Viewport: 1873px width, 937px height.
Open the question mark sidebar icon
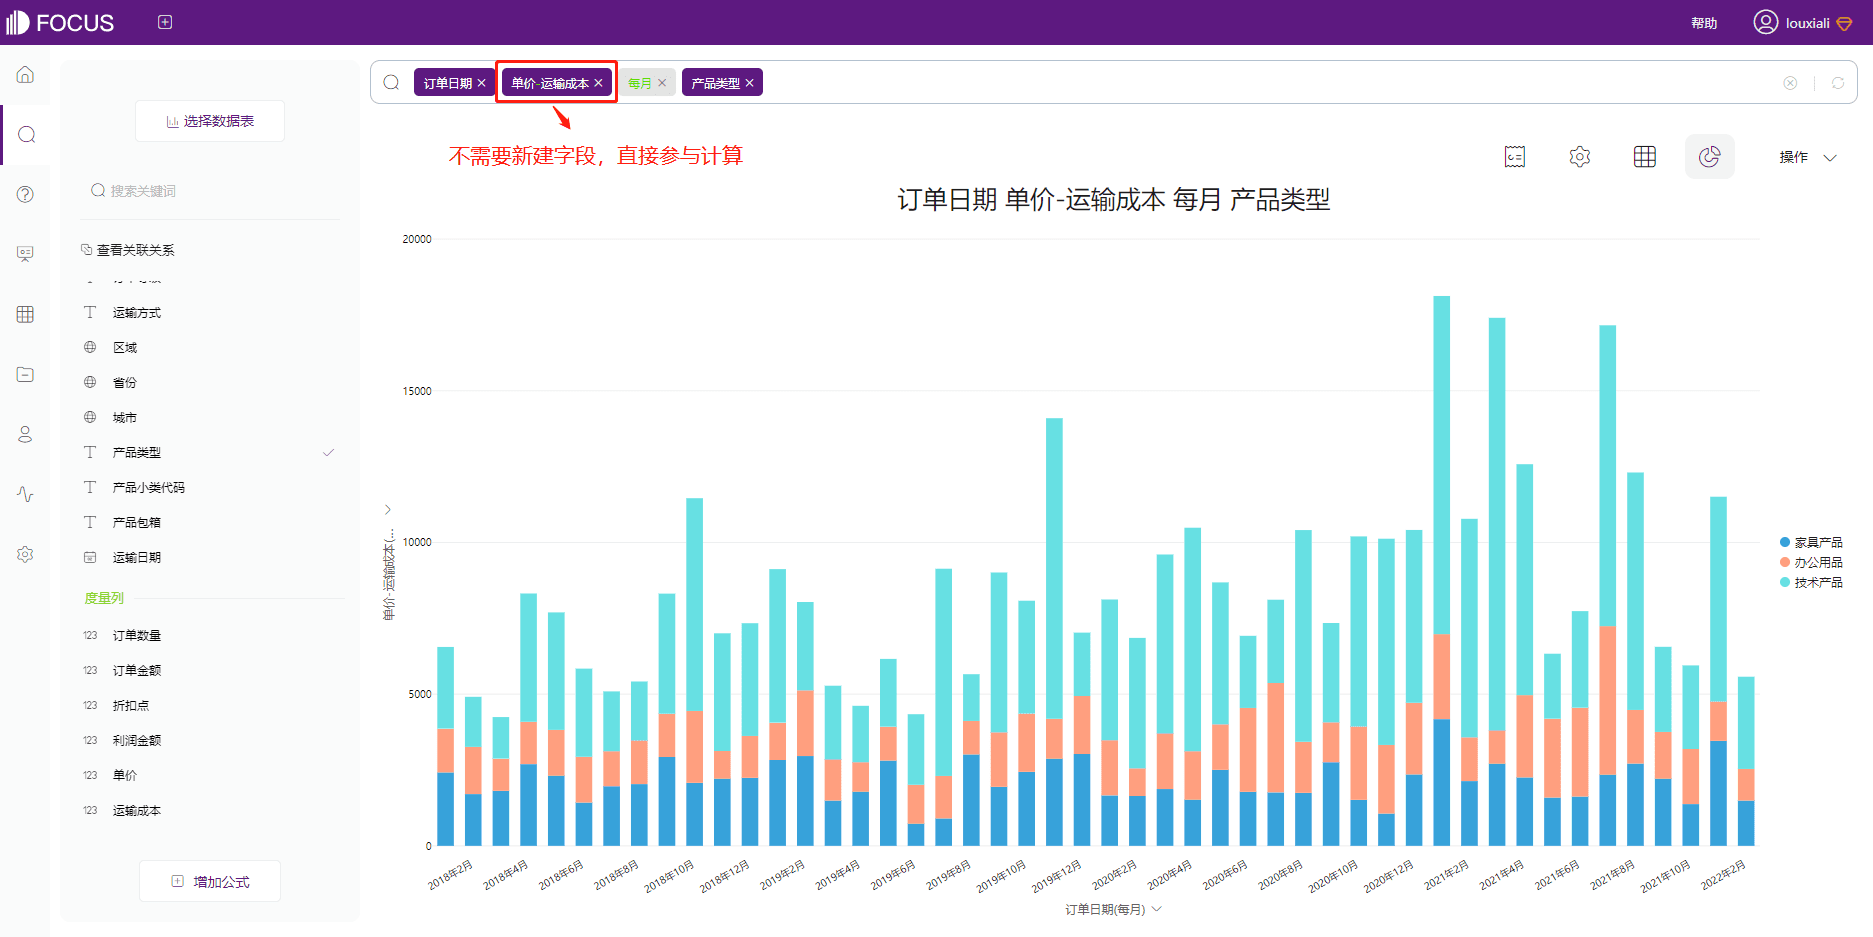[26, 194]
